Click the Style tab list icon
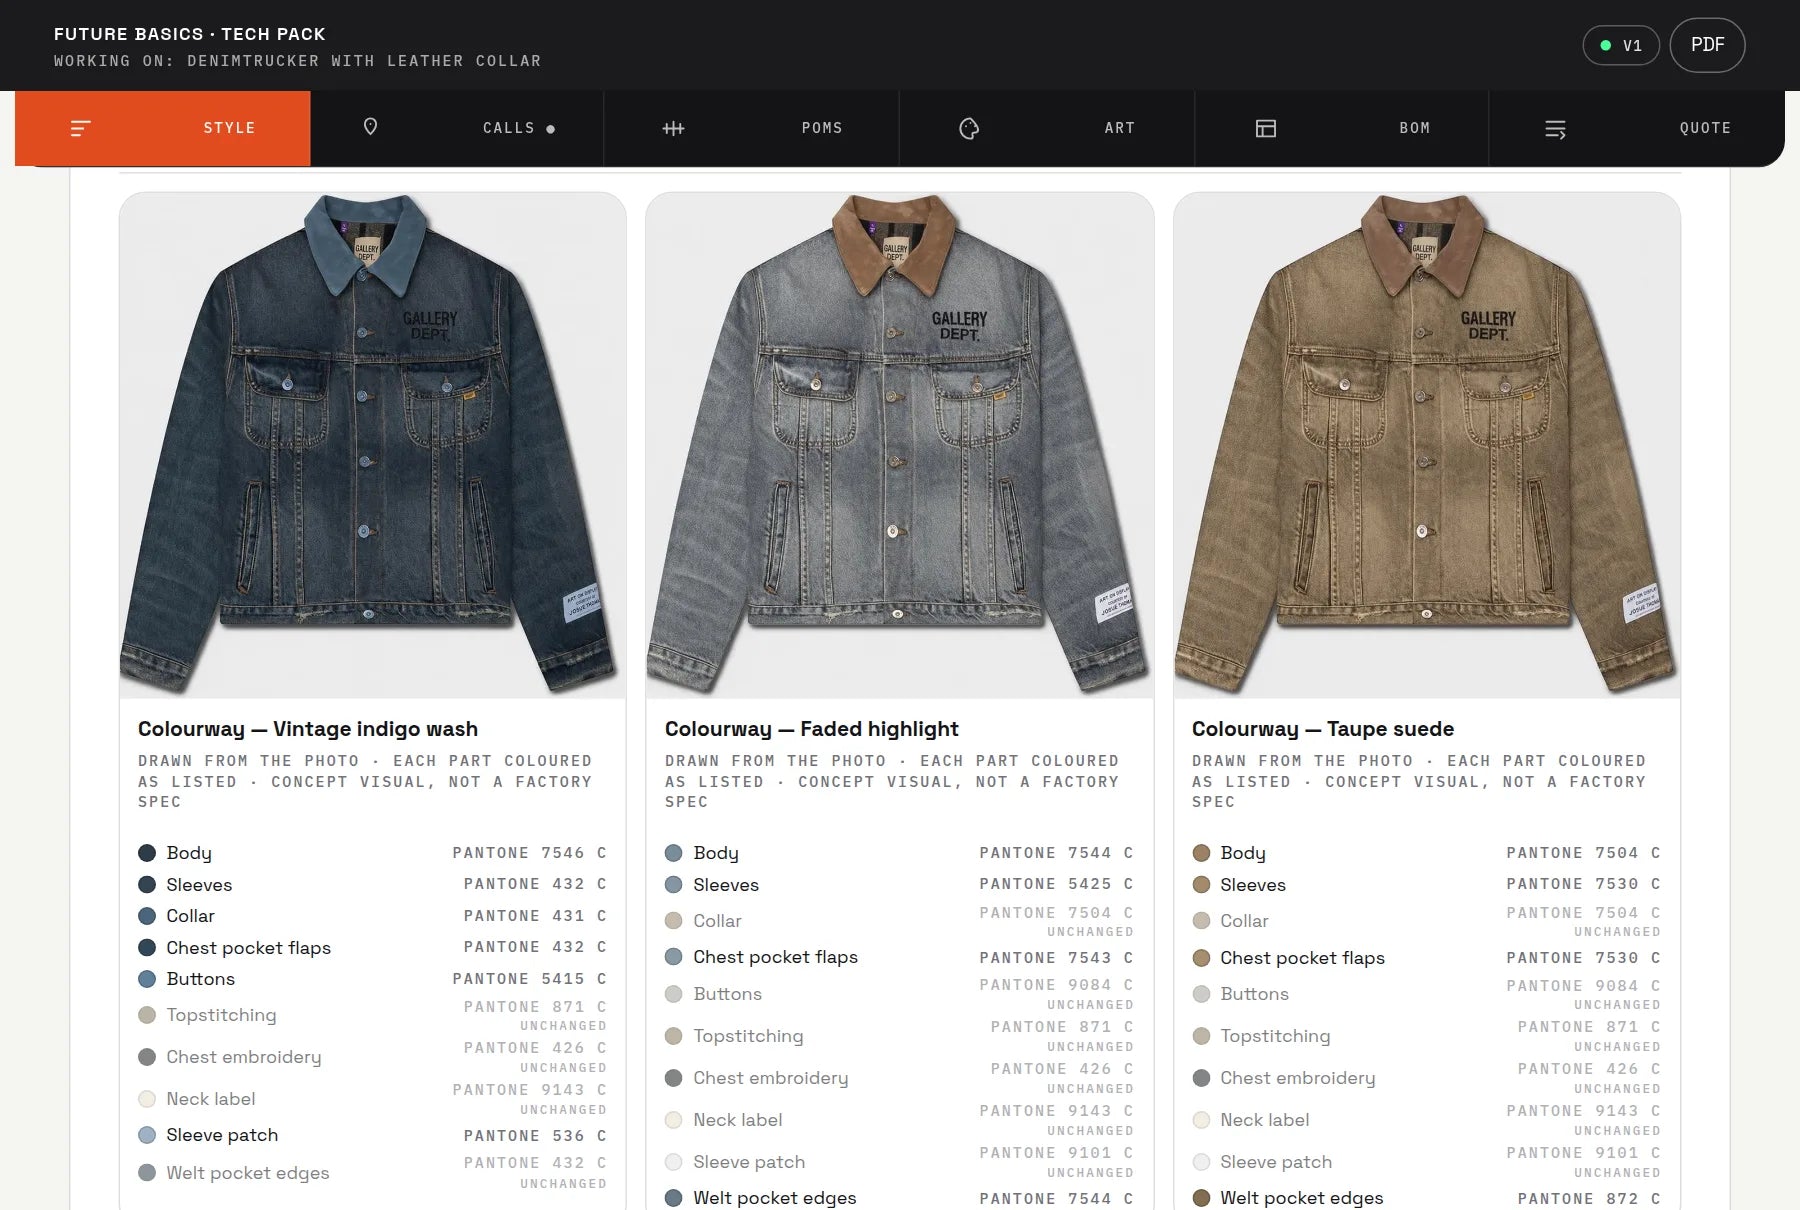This screenshot has width=1800, height=1210. tap(81, 128)
